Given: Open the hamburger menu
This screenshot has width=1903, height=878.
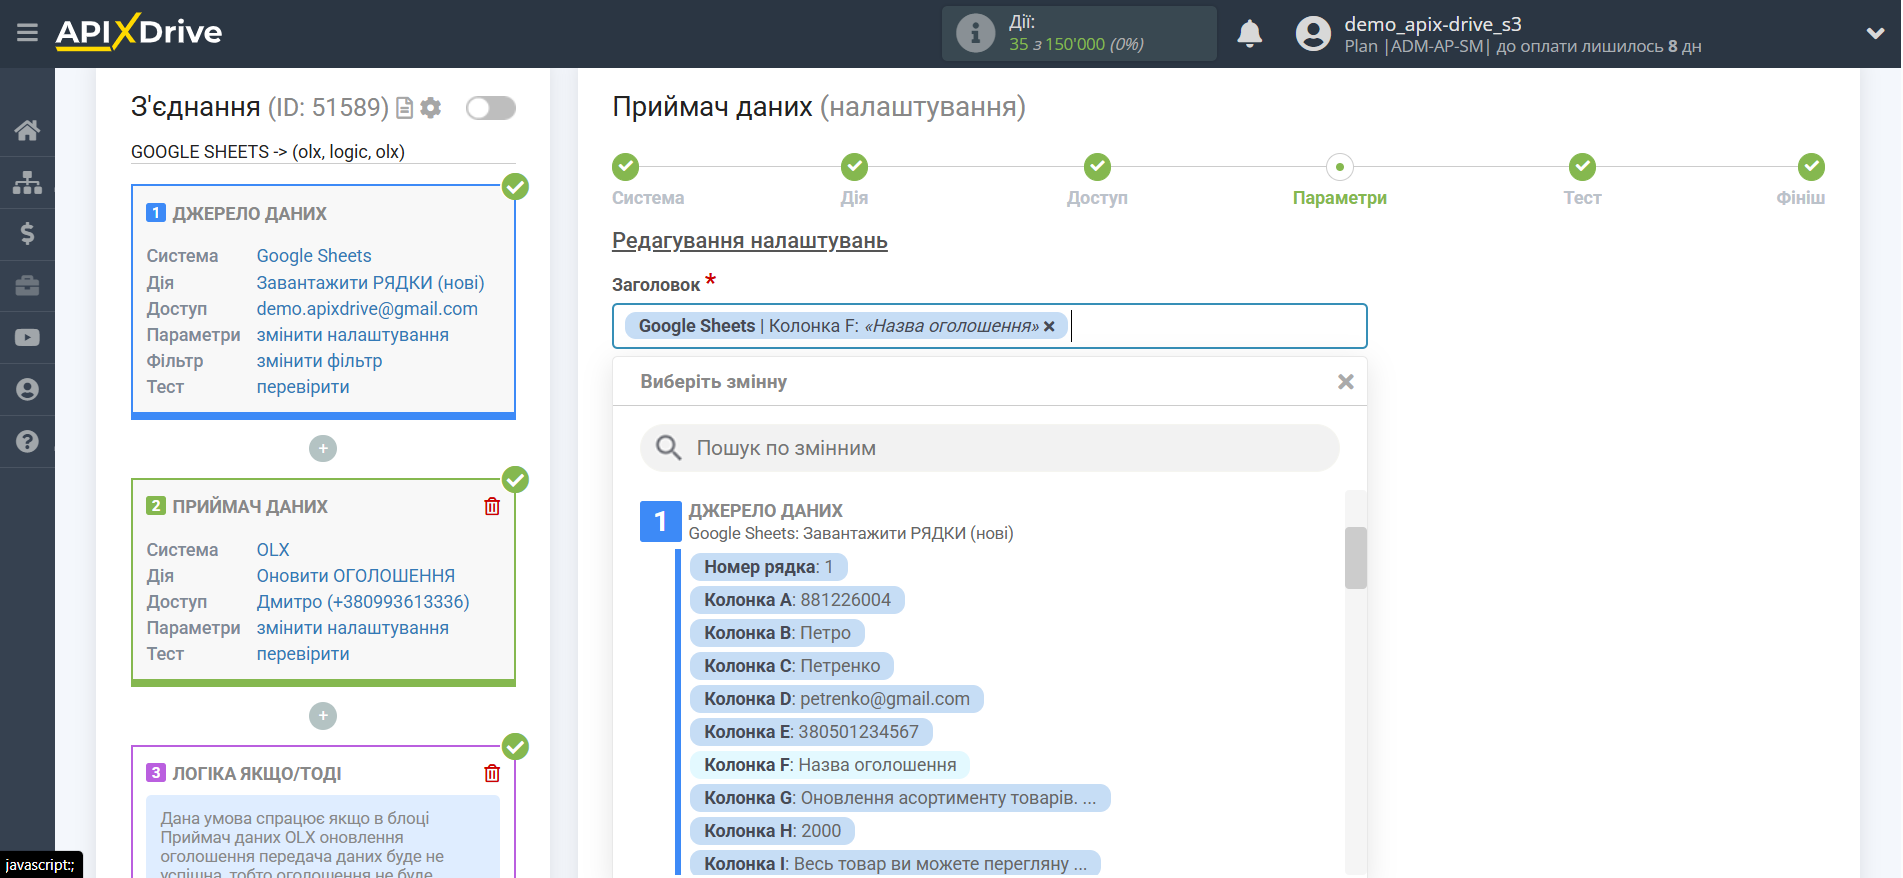Looking at the screenshot, I should (x=27, y=33).
